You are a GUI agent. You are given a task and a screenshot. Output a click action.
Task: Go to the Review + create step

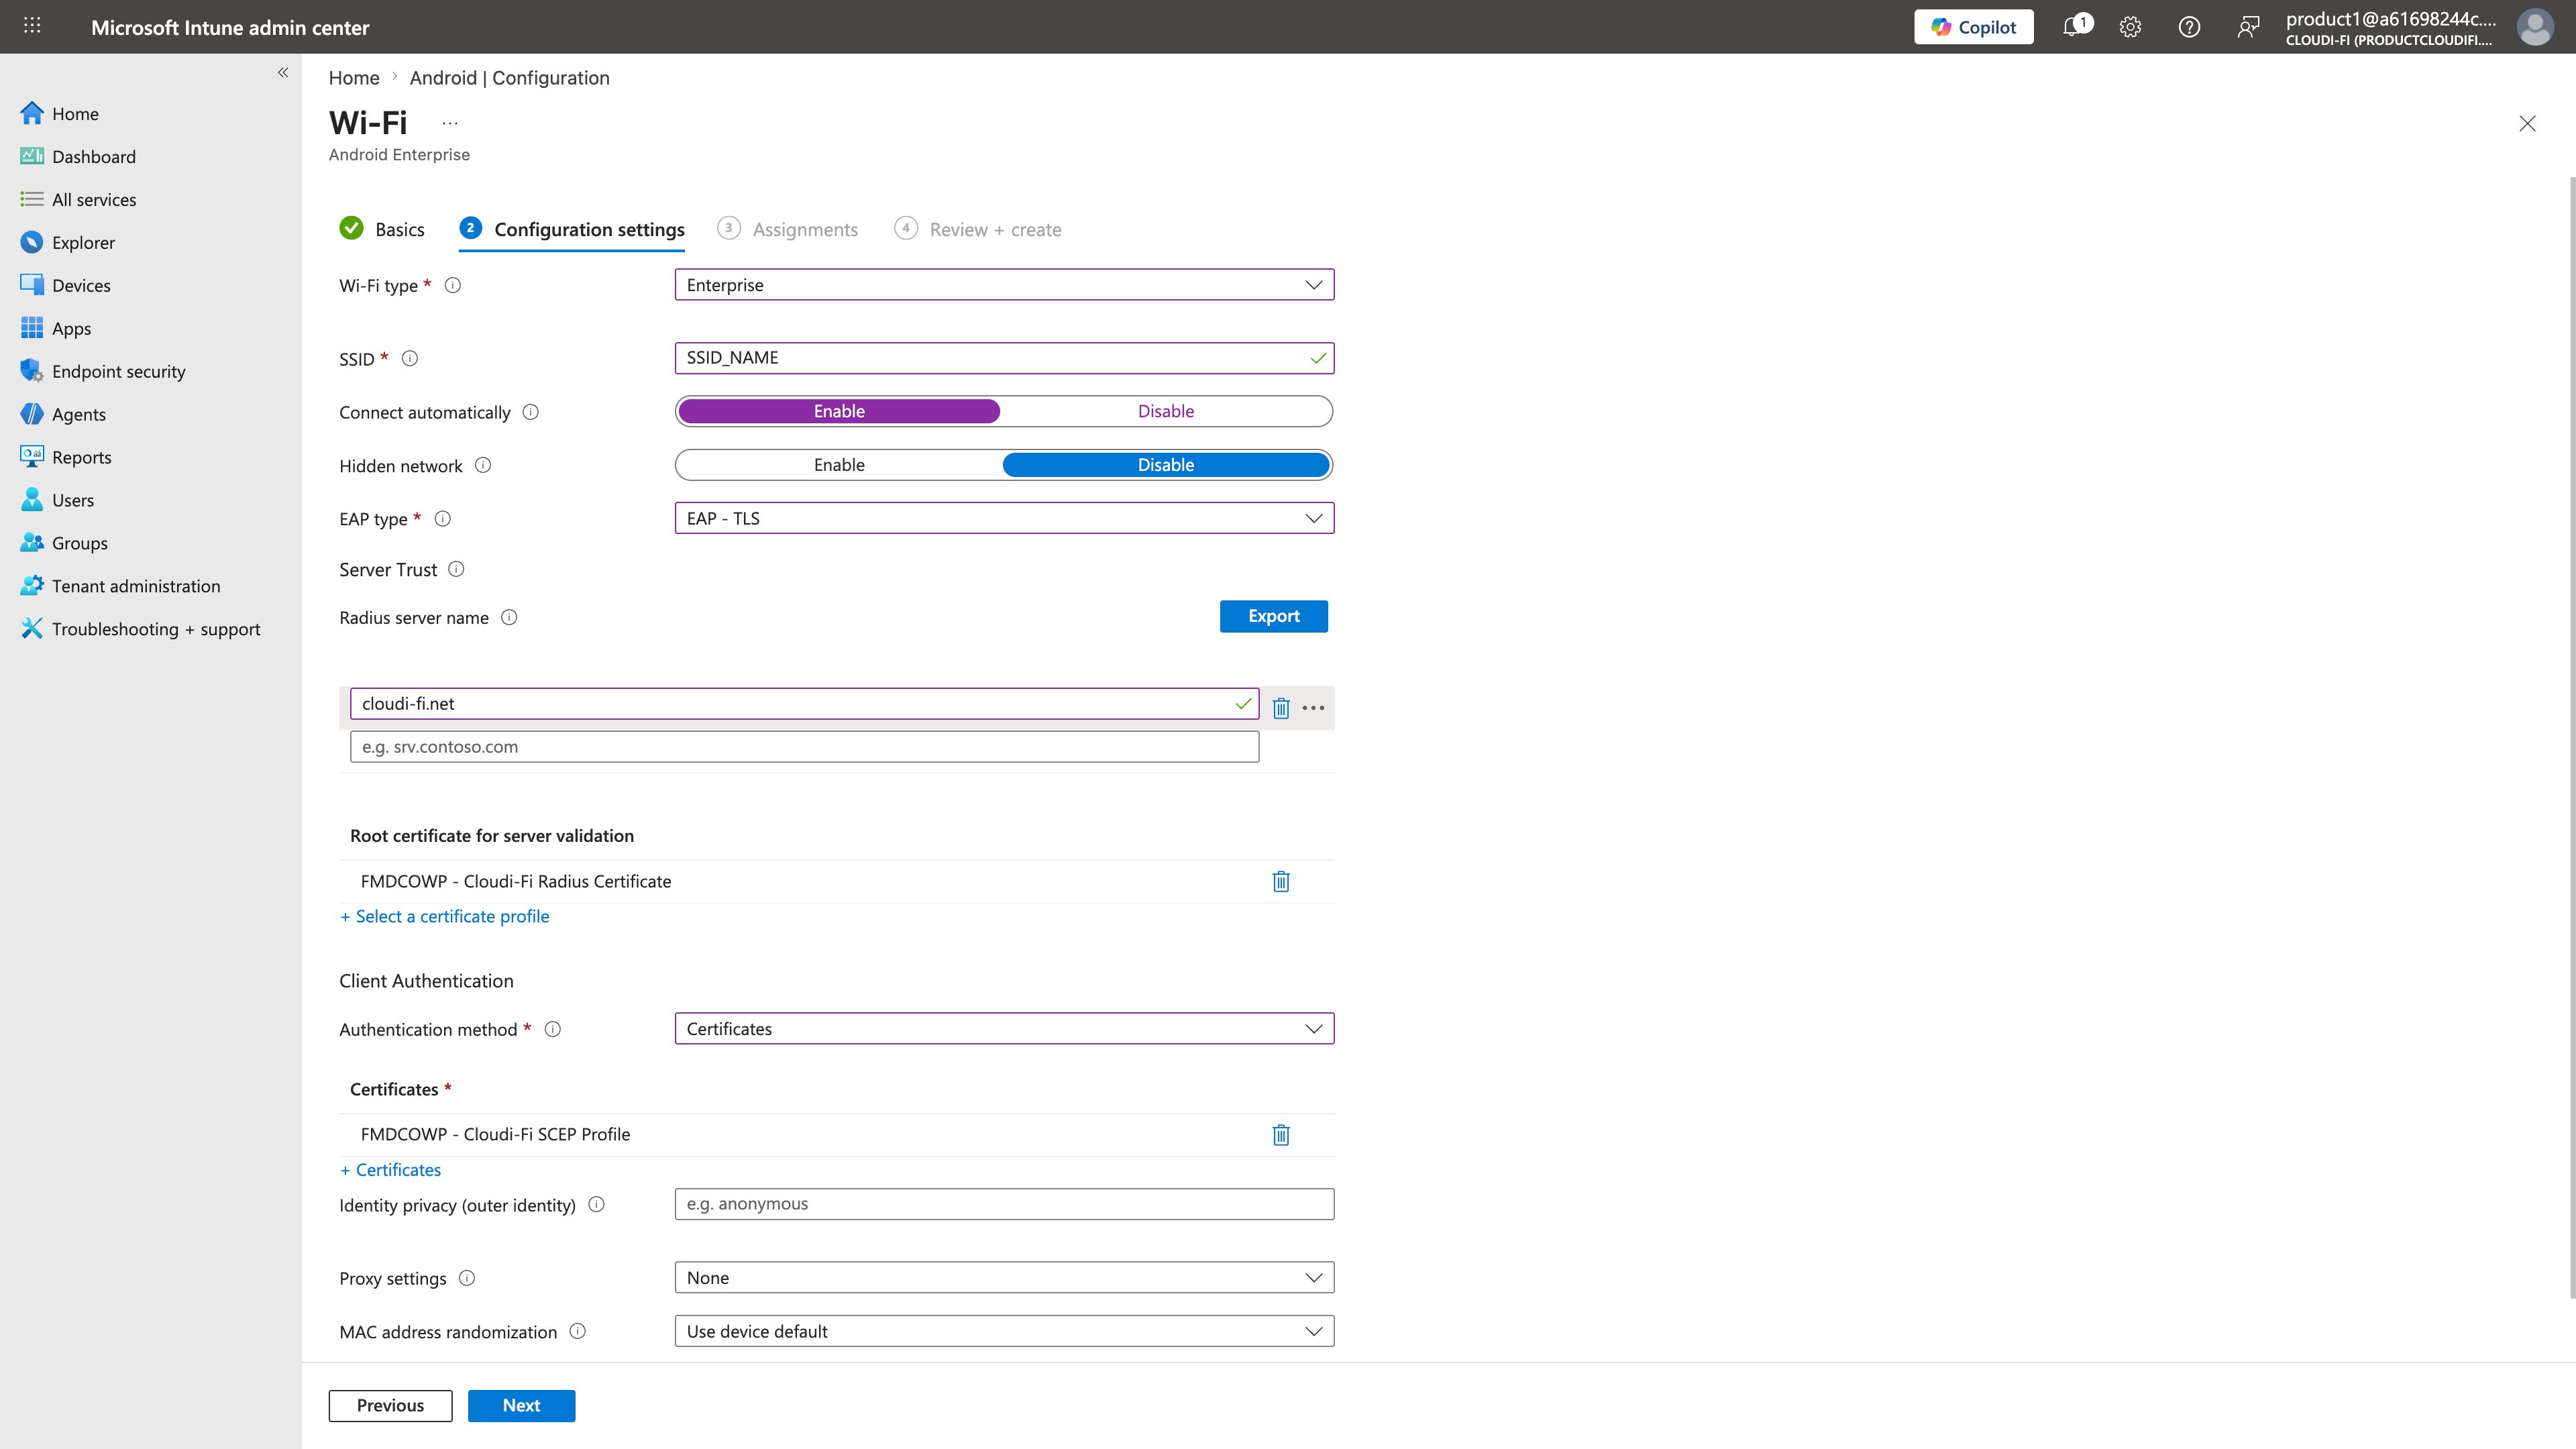978,229
